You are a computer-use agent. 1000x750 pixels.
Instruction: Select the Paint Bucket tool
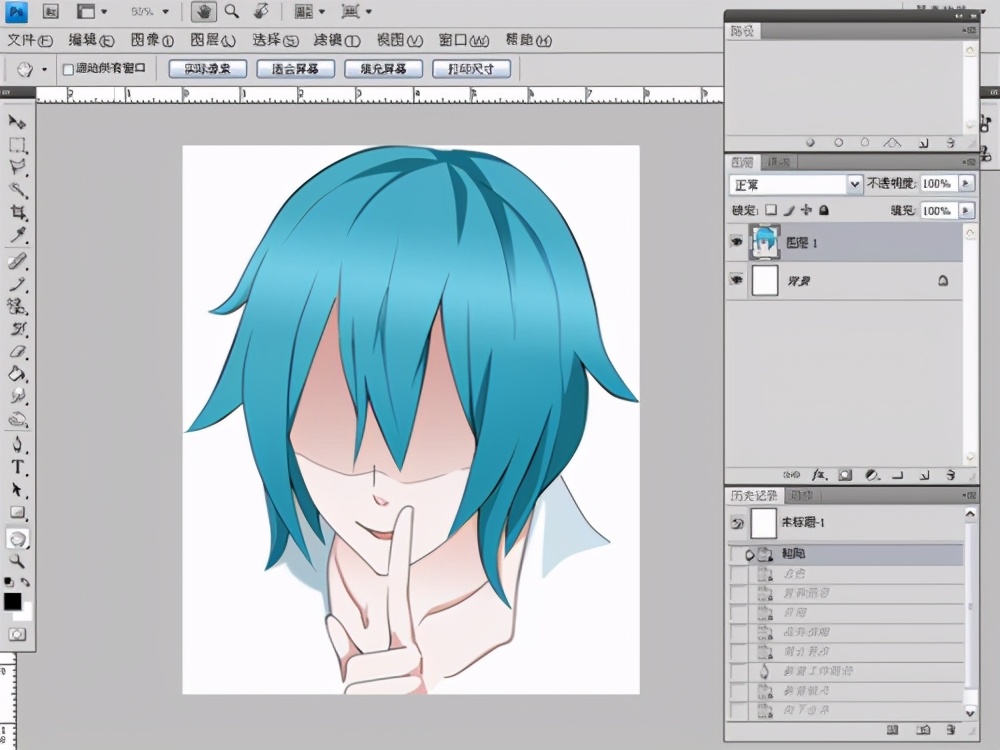coord(17,375)
